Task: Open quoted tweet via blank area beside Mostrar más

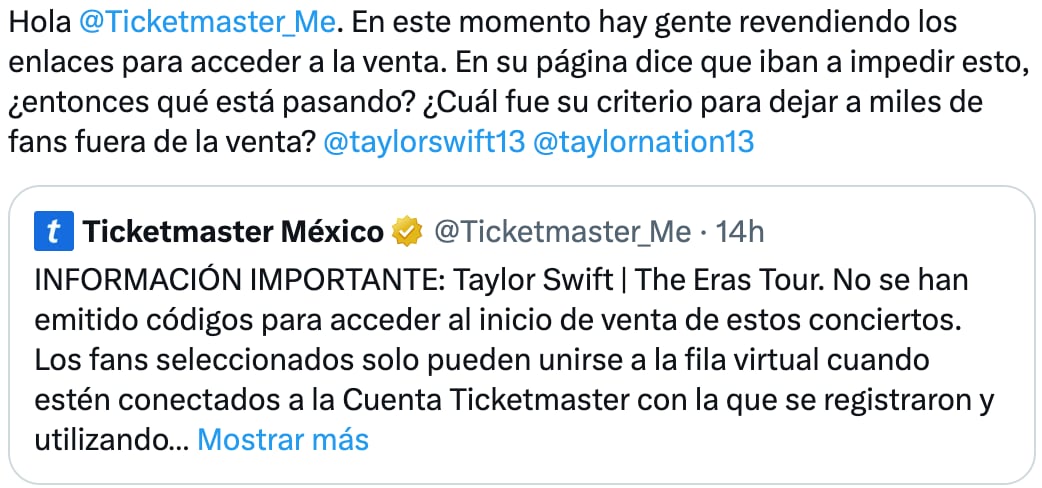Action: tap(700, 439)
